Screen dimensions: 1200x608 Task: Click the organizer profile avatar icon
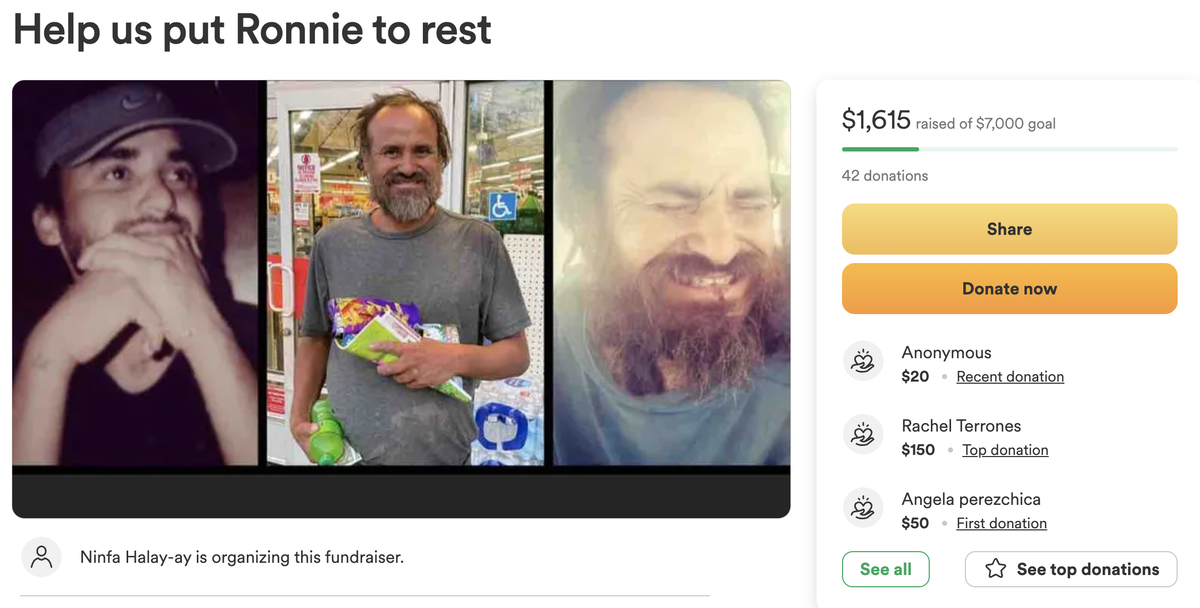[41, 557]
